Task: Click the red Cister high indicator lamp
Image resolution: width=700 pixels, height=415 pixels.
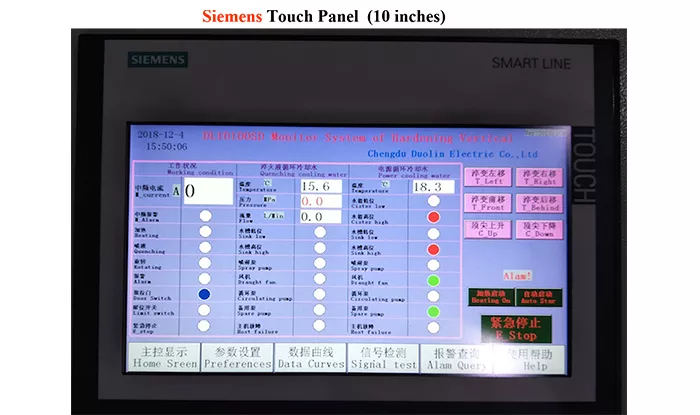Action: click(x=433, y=217)
